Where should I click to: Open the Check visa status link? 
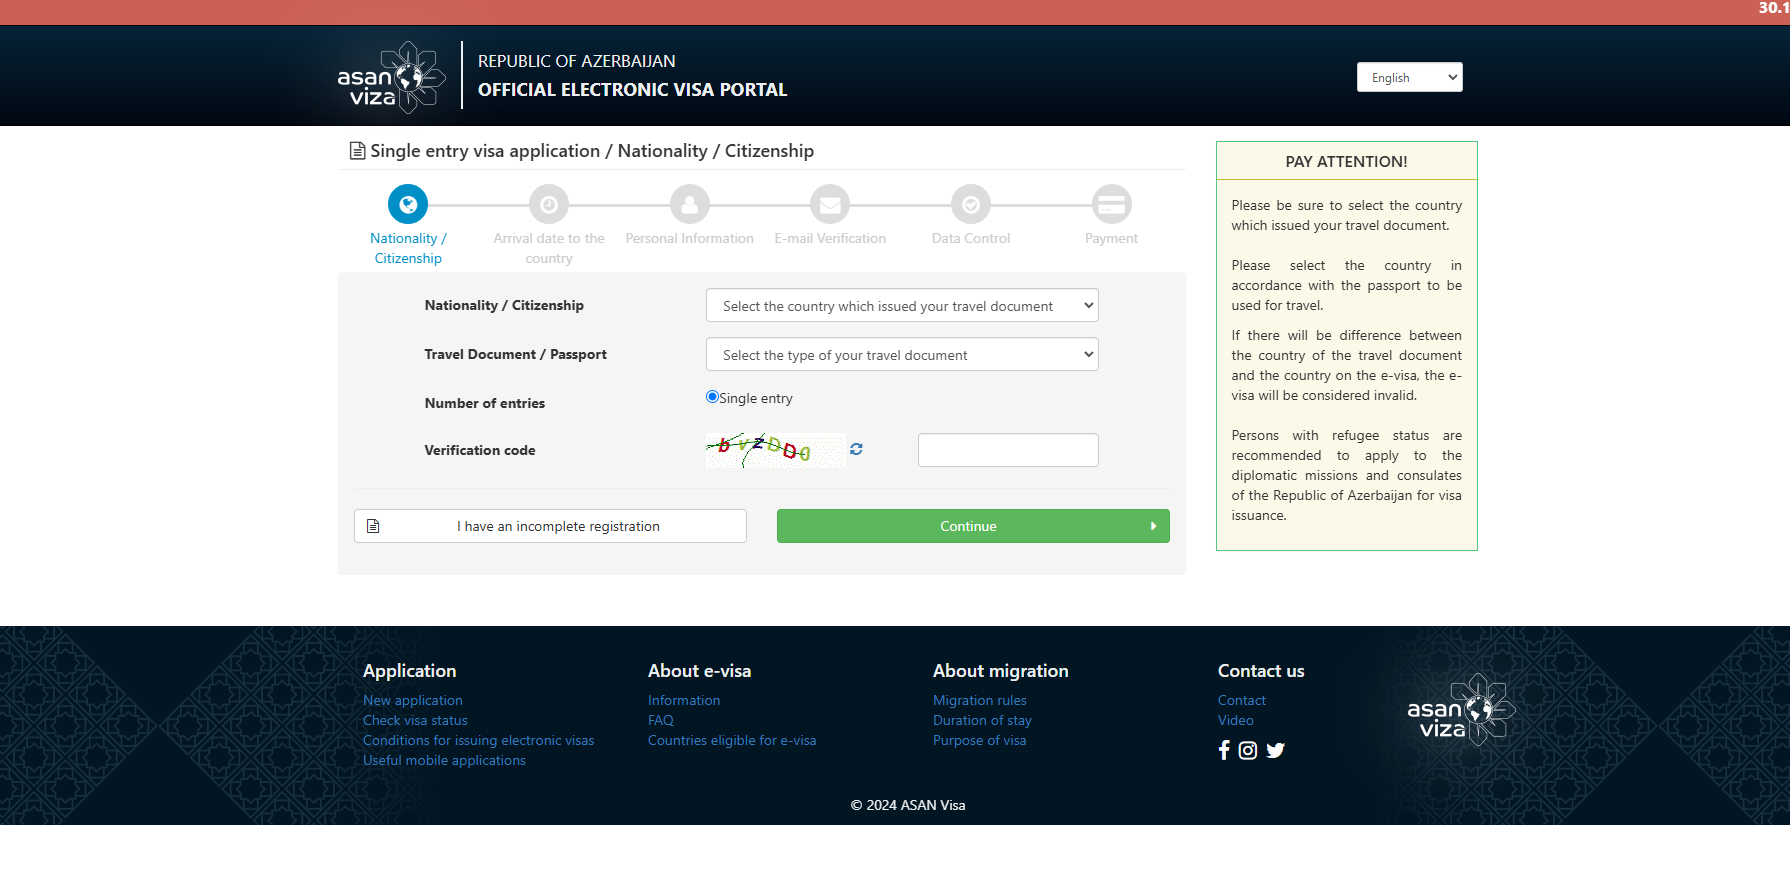pos(415,720)
